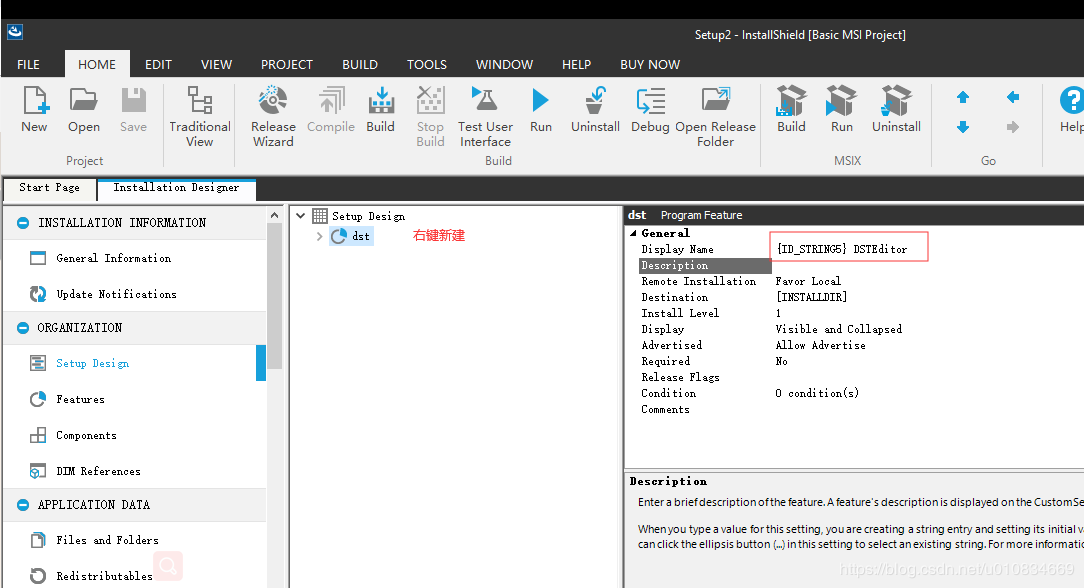Collapse the Setup Design tree root
The height and width of the screenshot is (588, 1084).
pos(300,216)
